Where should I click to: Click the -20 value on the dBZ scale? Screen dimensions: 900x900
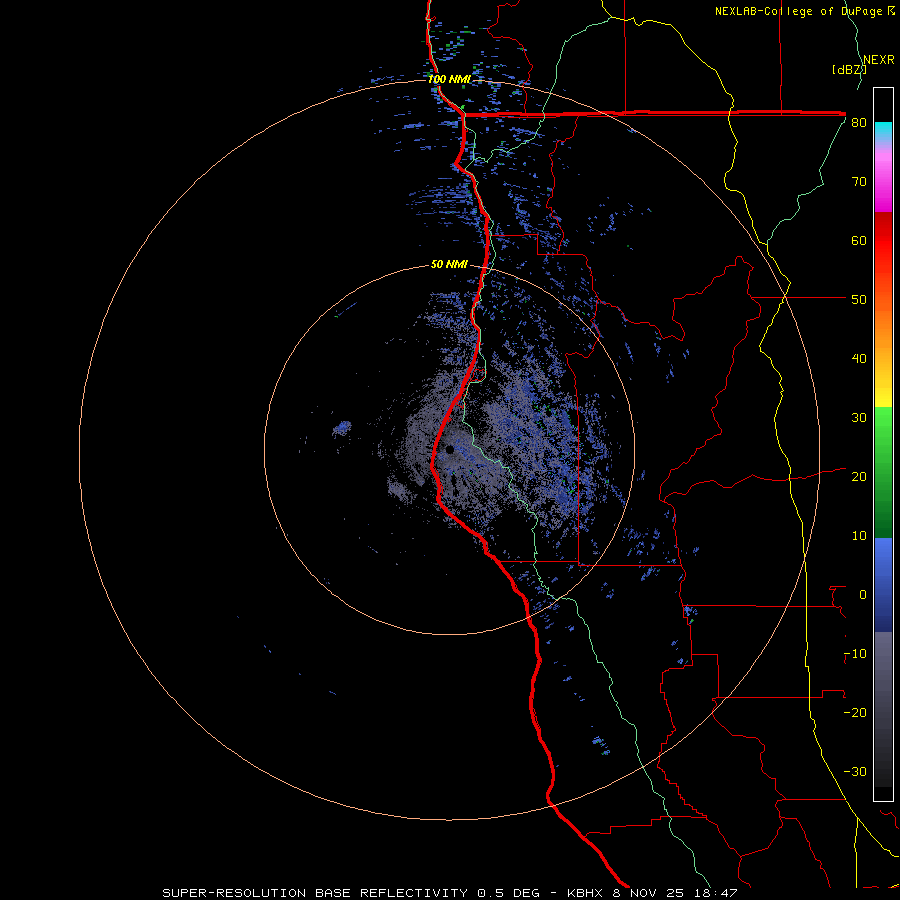tap(855, 712)
